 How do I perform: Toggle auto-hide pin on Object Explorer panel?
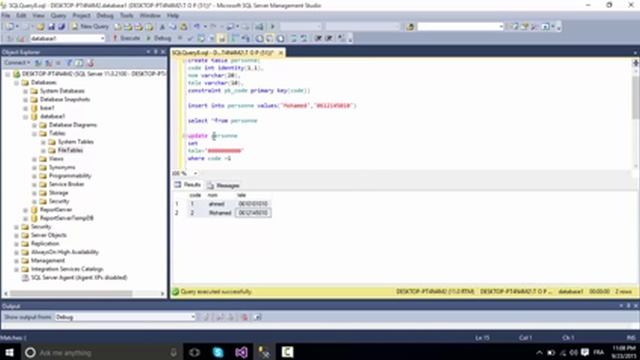(x=156, y=52)
